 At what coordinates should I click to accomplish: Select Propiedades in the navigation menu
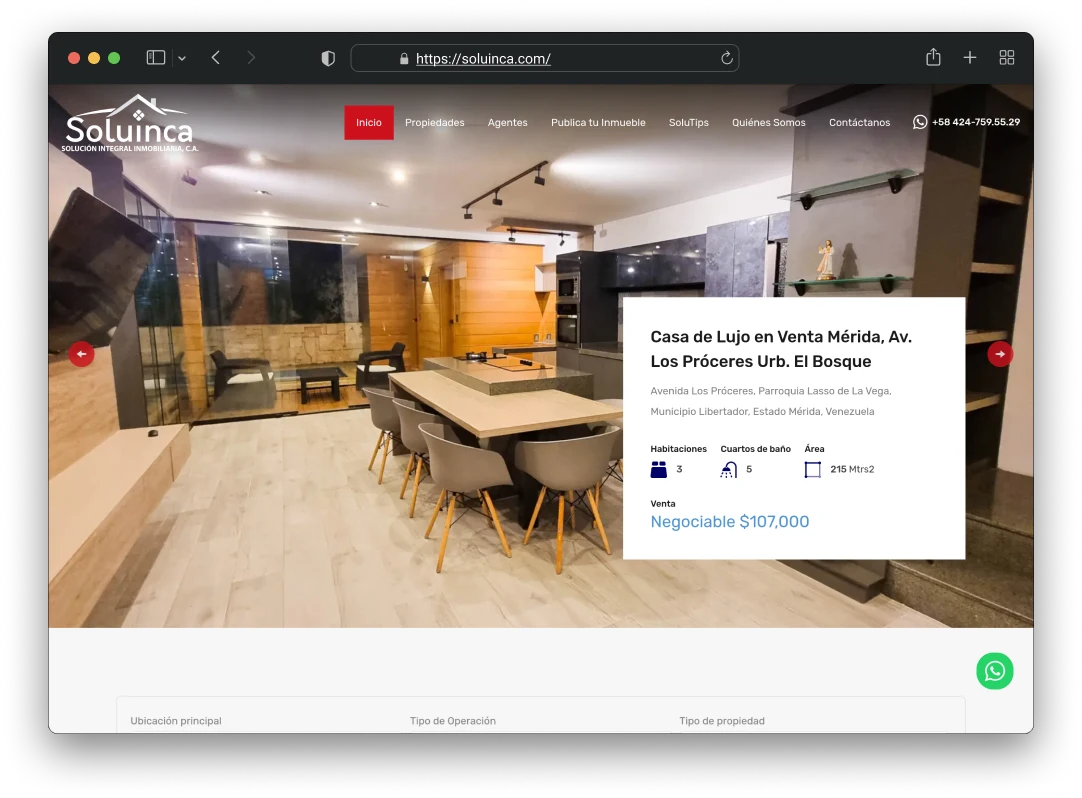coord(435,122)
